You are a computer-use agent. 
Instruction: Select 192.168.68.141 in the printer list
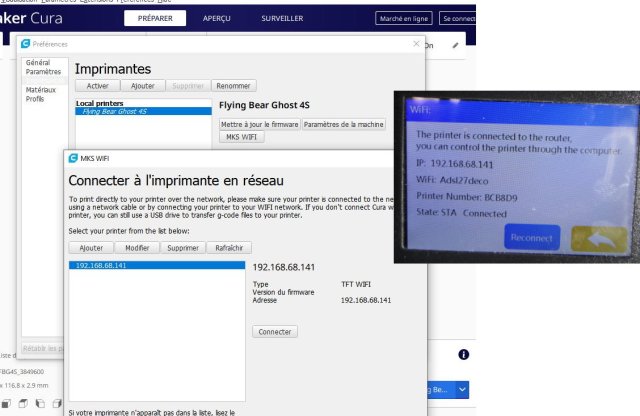click(x=157, y=265)
